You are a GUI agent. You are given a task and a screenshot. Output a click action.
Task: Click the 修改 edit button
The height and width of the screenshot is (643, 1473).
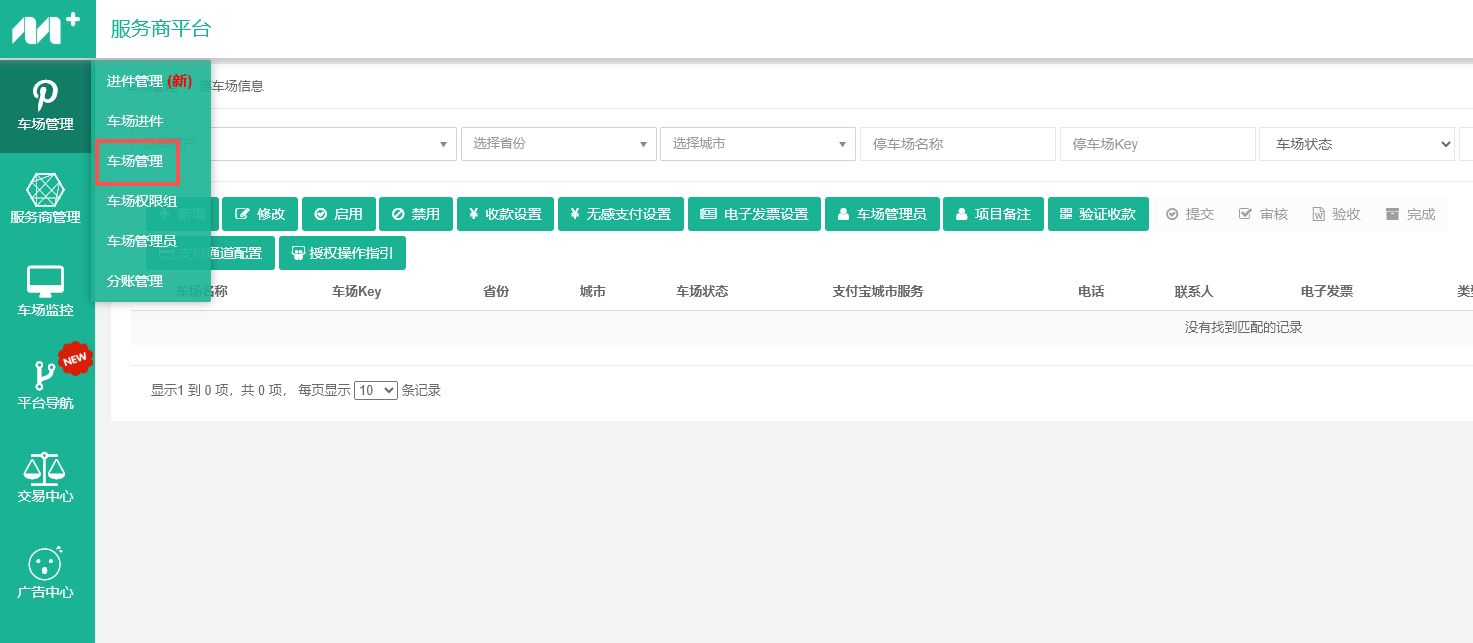(x=260, y=214)
